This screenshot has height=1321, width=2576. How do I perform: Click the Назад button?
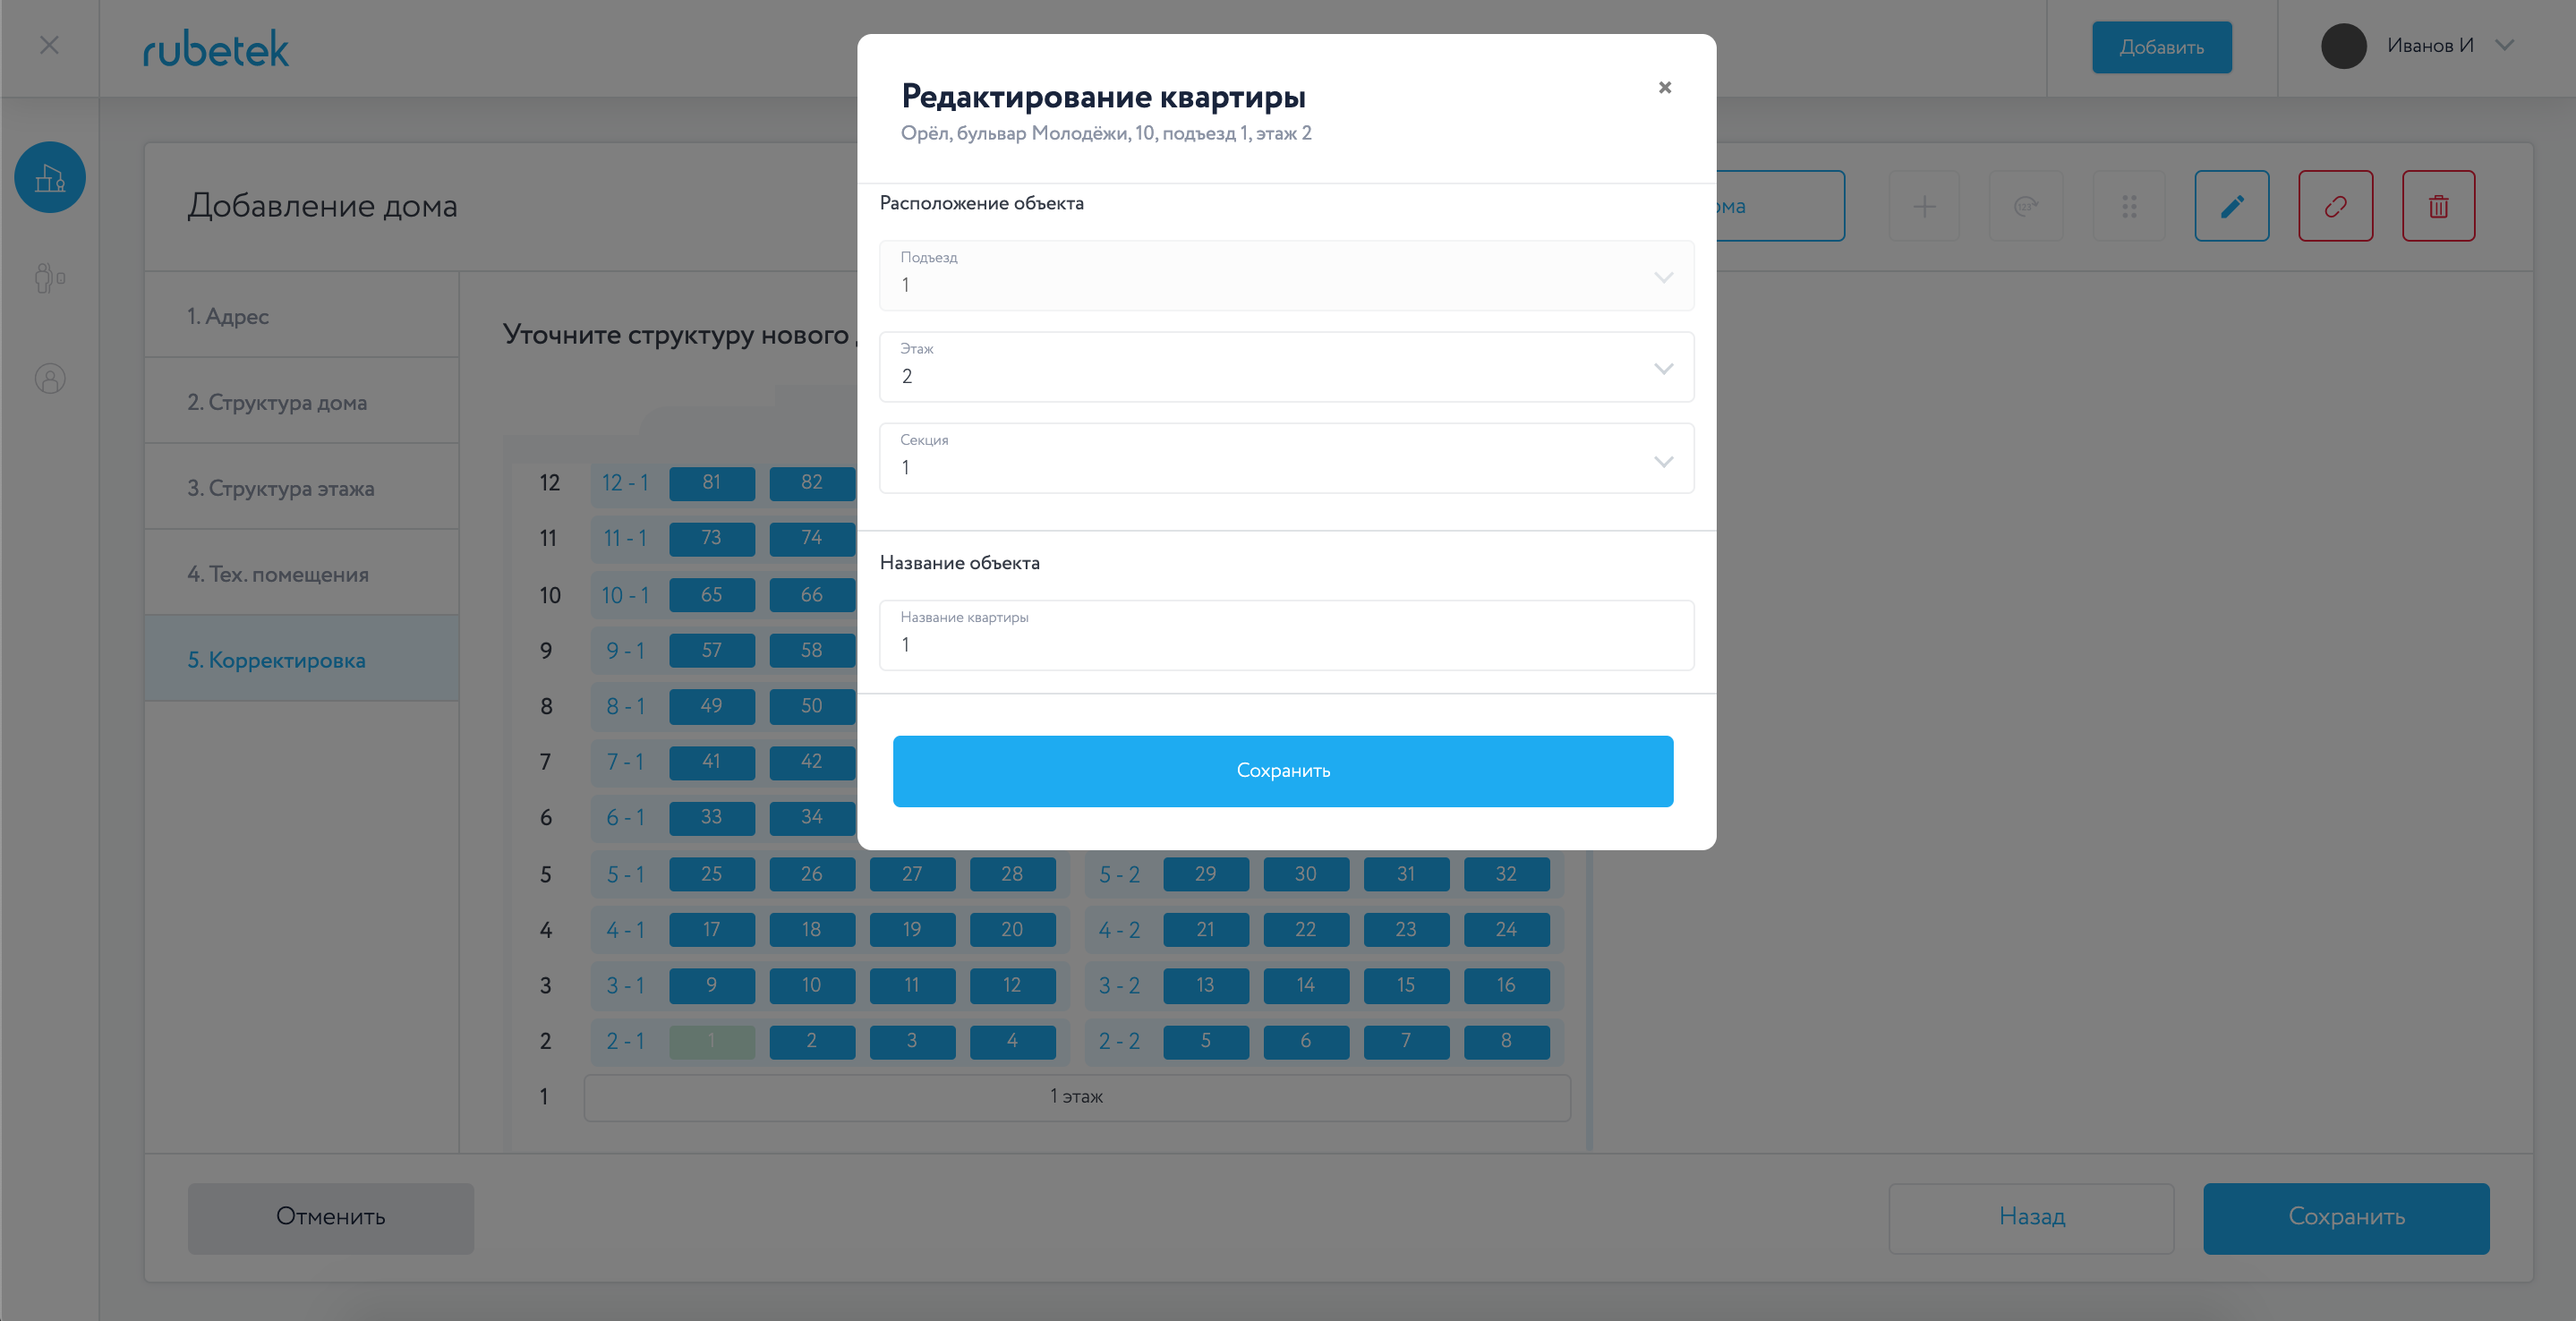pyautogui.click(x=2031, y=1217)
